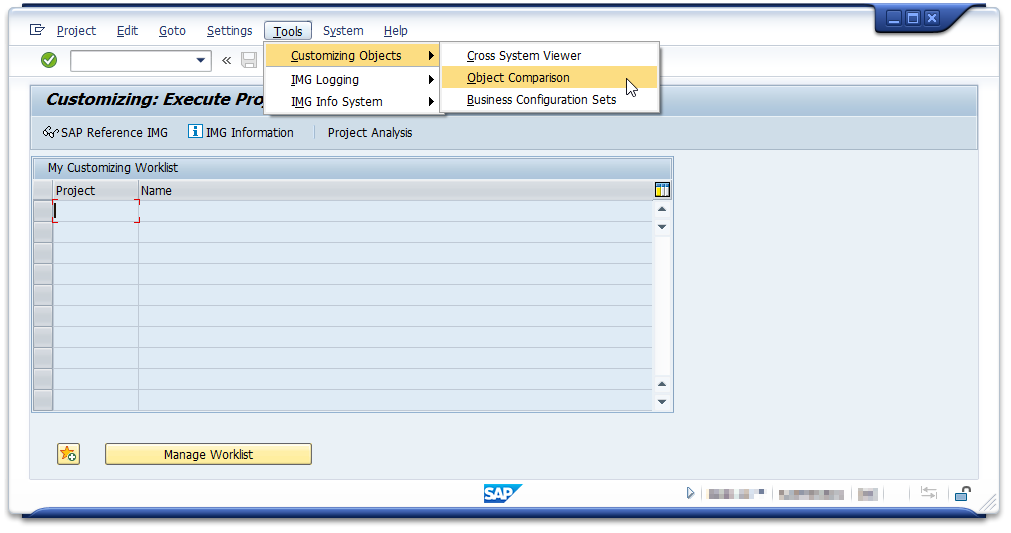The height and width of the screenshot is (533, 1011).
Task: Click the Manage Worklist button
Action: point(208,454)
